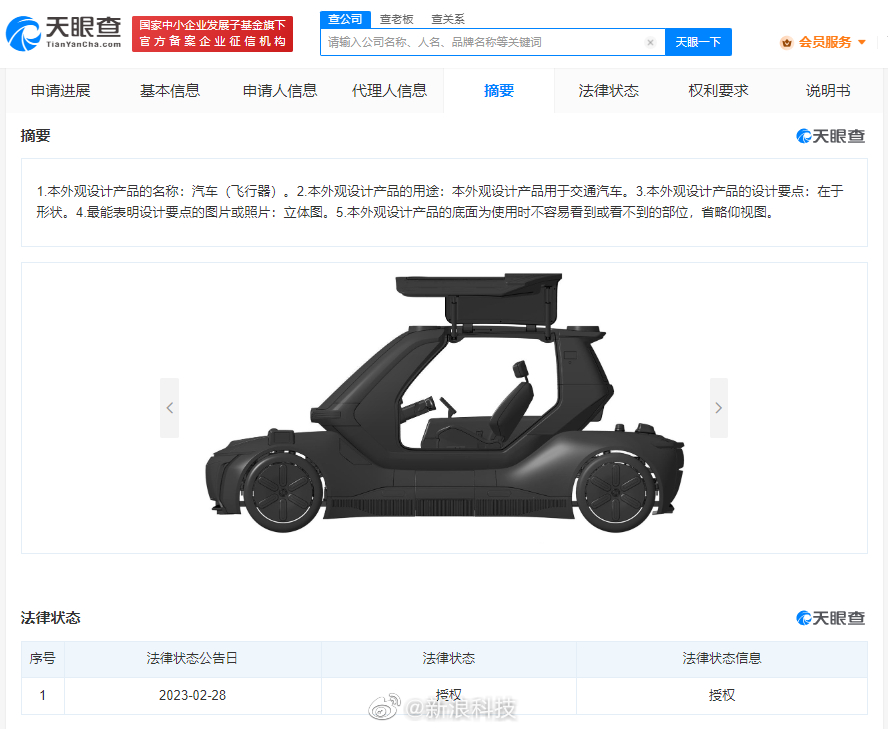Show the previous patent image

pos(169,408)
